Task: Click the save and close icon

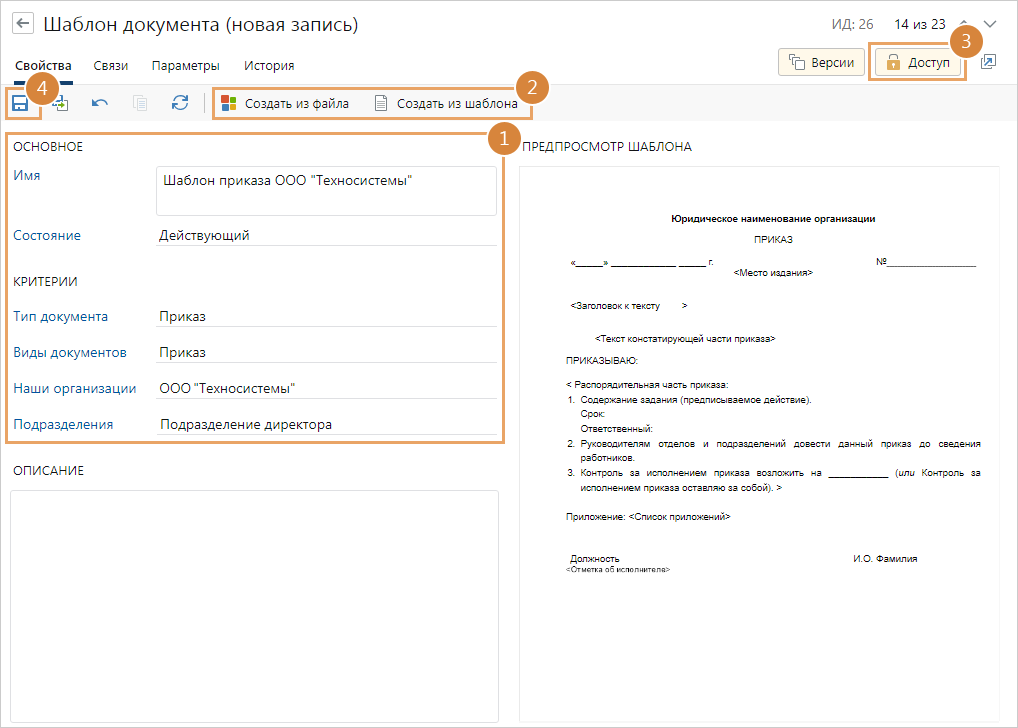Action: tap(60, 103)
